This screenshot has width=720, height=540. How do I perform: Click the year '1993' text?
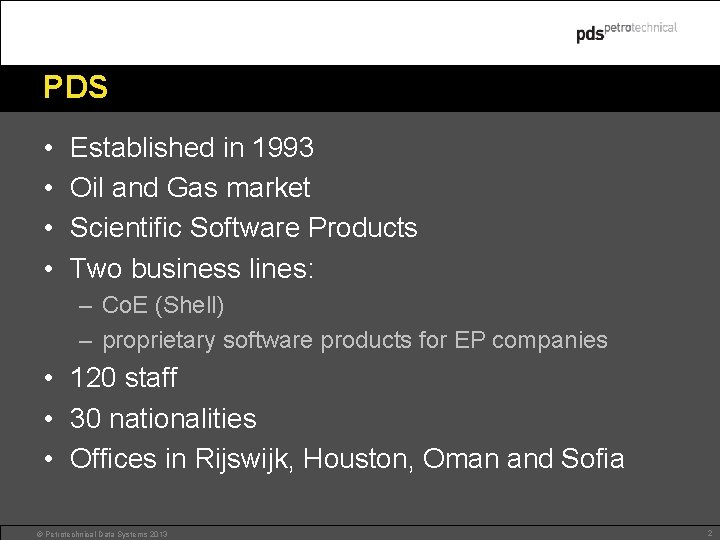(x=283, y=148)
